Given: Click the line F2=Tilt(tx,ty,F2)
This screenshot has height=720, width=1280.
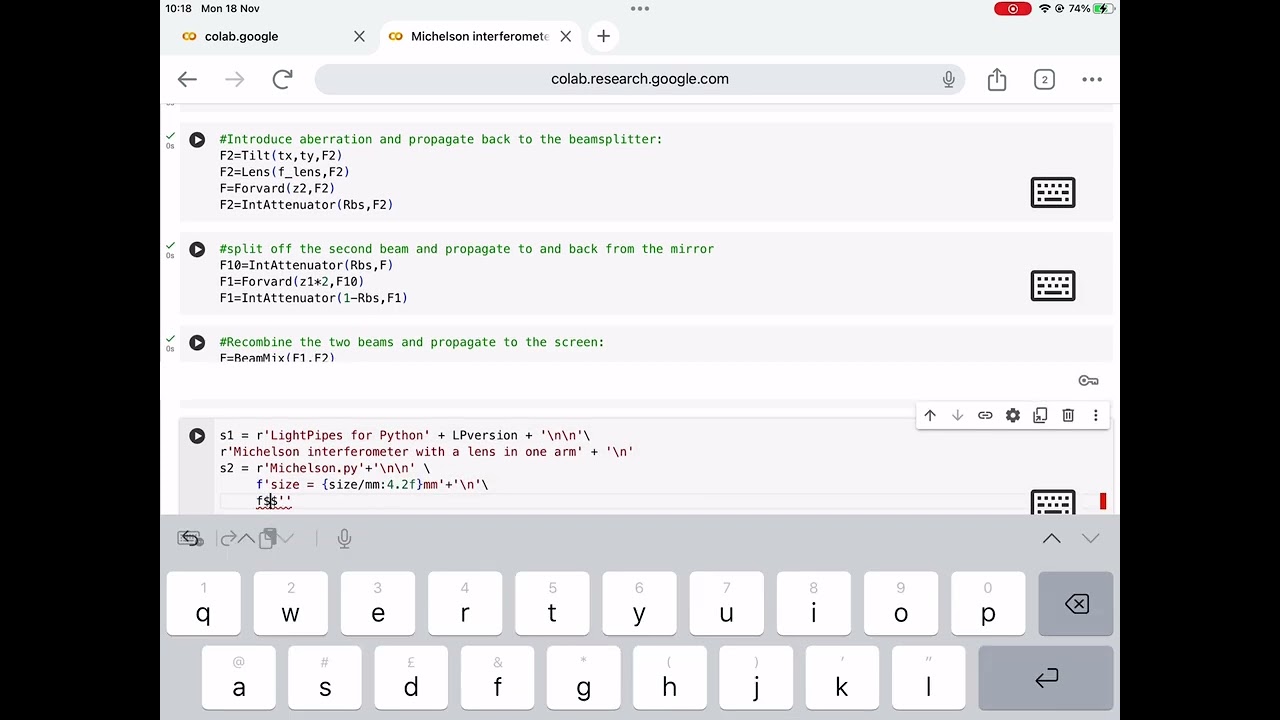Looking at the screenshot, I should click(x=280, y=156).
